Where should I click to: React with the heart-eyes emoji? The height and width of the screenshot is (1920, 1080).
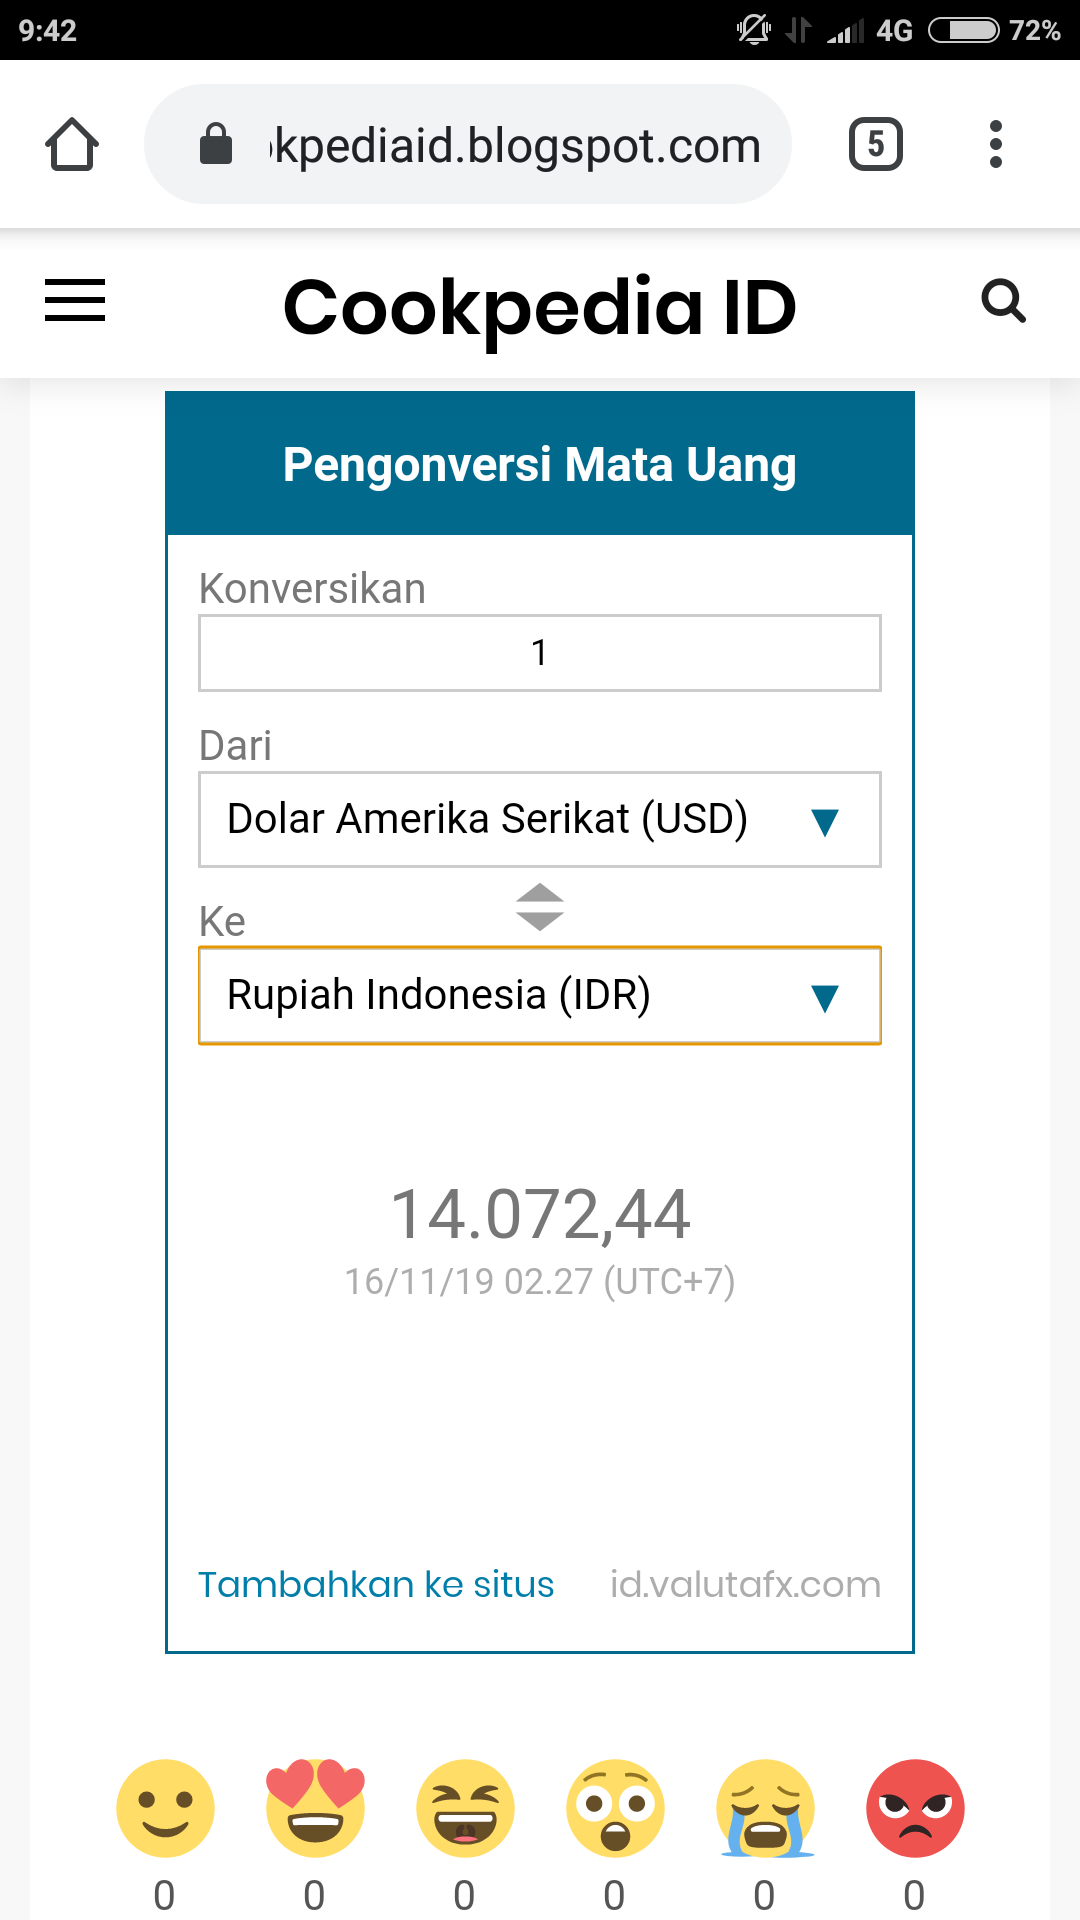(315, 1808)
